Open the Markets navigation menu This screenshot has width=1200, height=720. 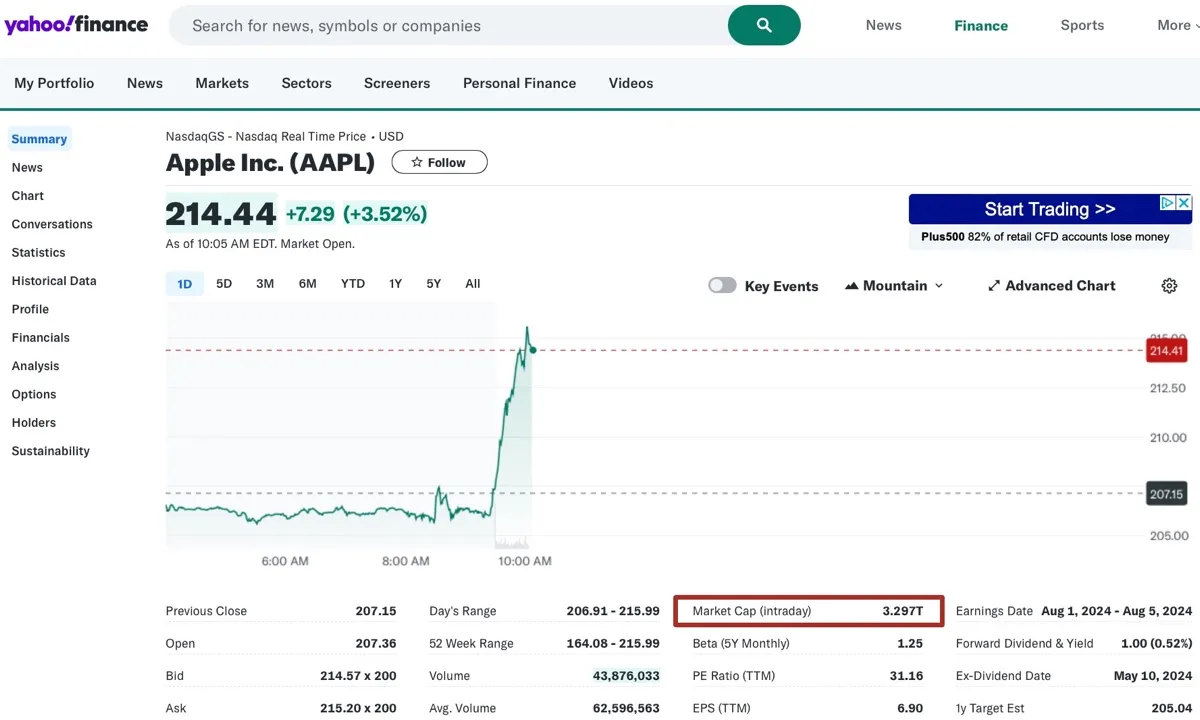click(x=222, y=83)
